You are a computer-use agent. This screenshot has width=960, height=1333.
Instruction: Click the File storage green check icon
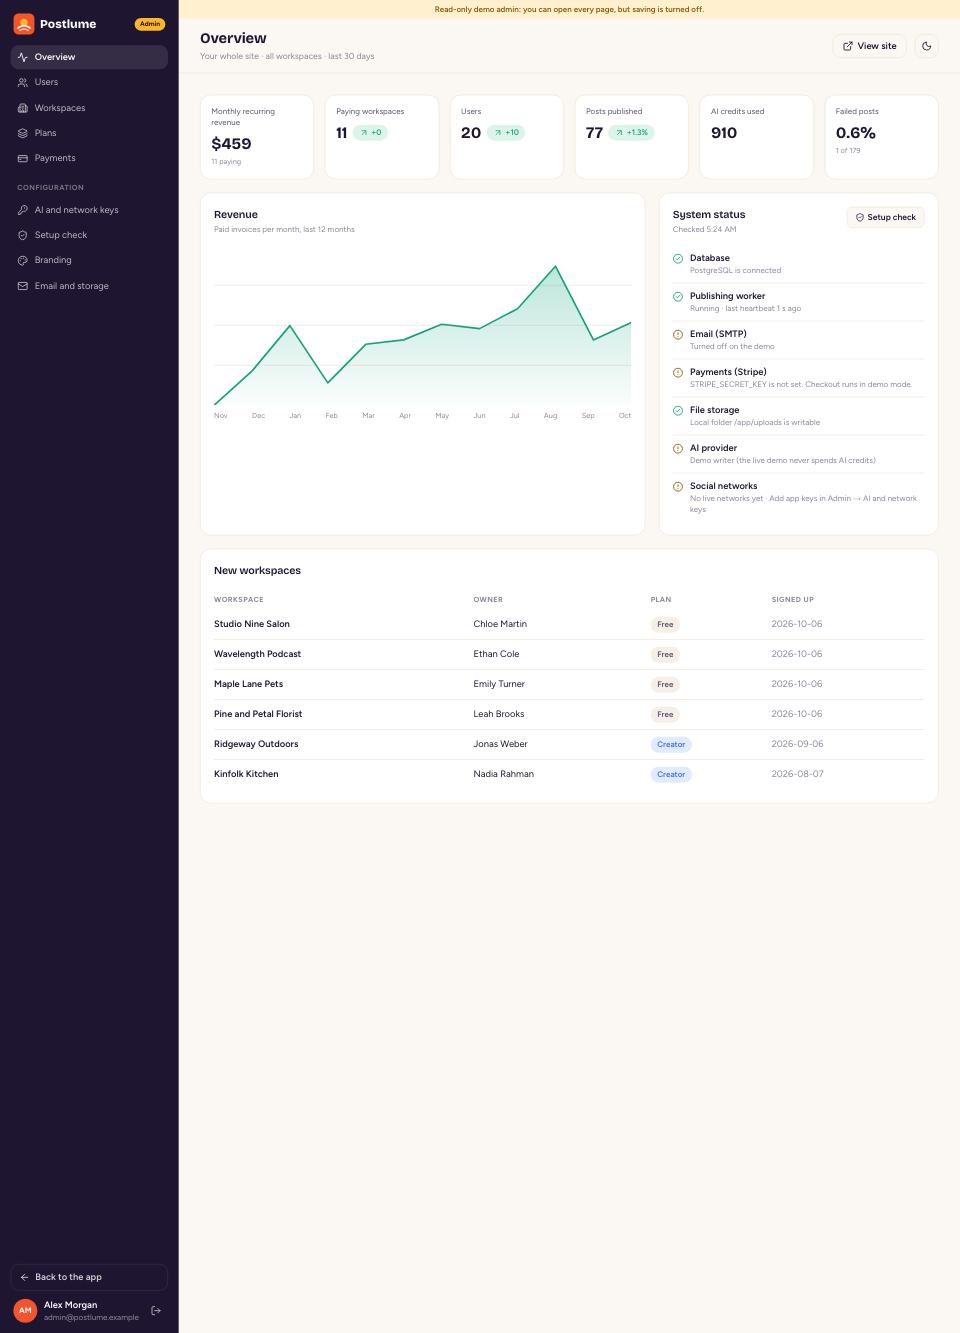coord(678,410)
